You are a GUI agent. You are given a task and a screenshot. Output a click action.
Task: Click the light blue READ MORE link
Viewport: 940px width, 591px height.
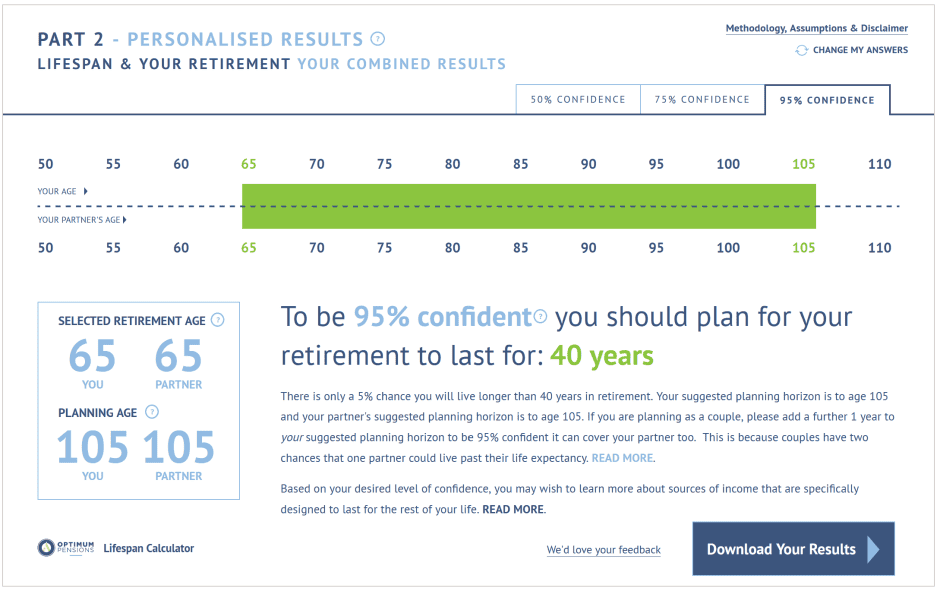[622, 458]
